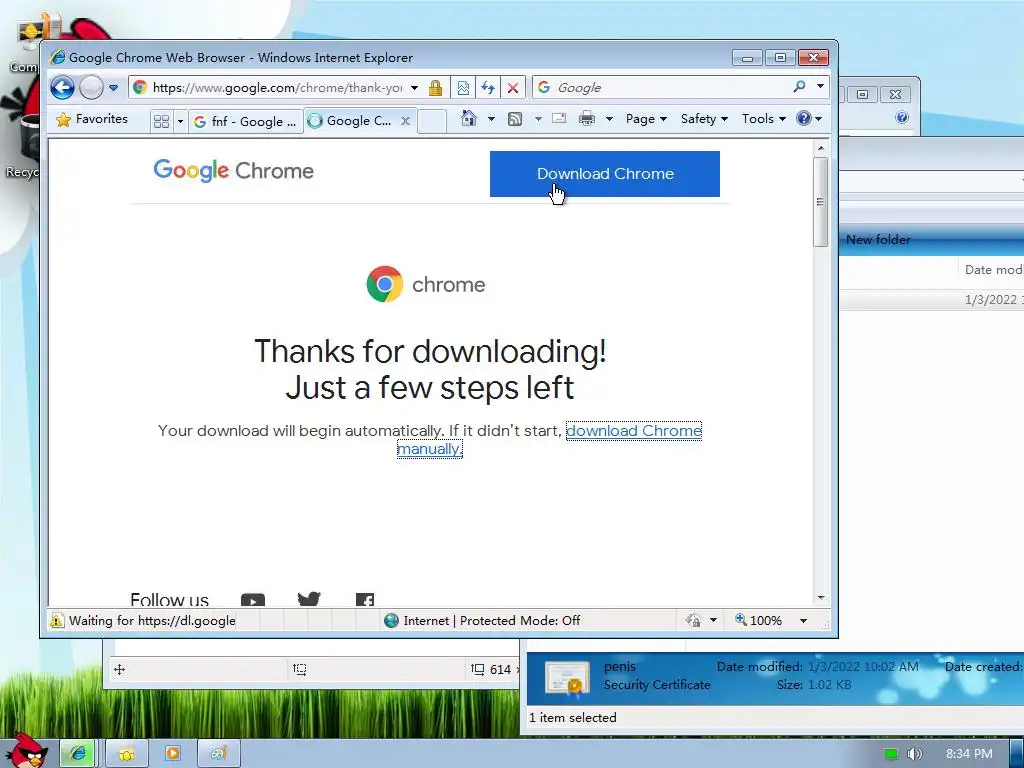Show Quick Tabs thumbnail grid
Viewport: 1024px width, 768px height.
[x=161, y=121]
